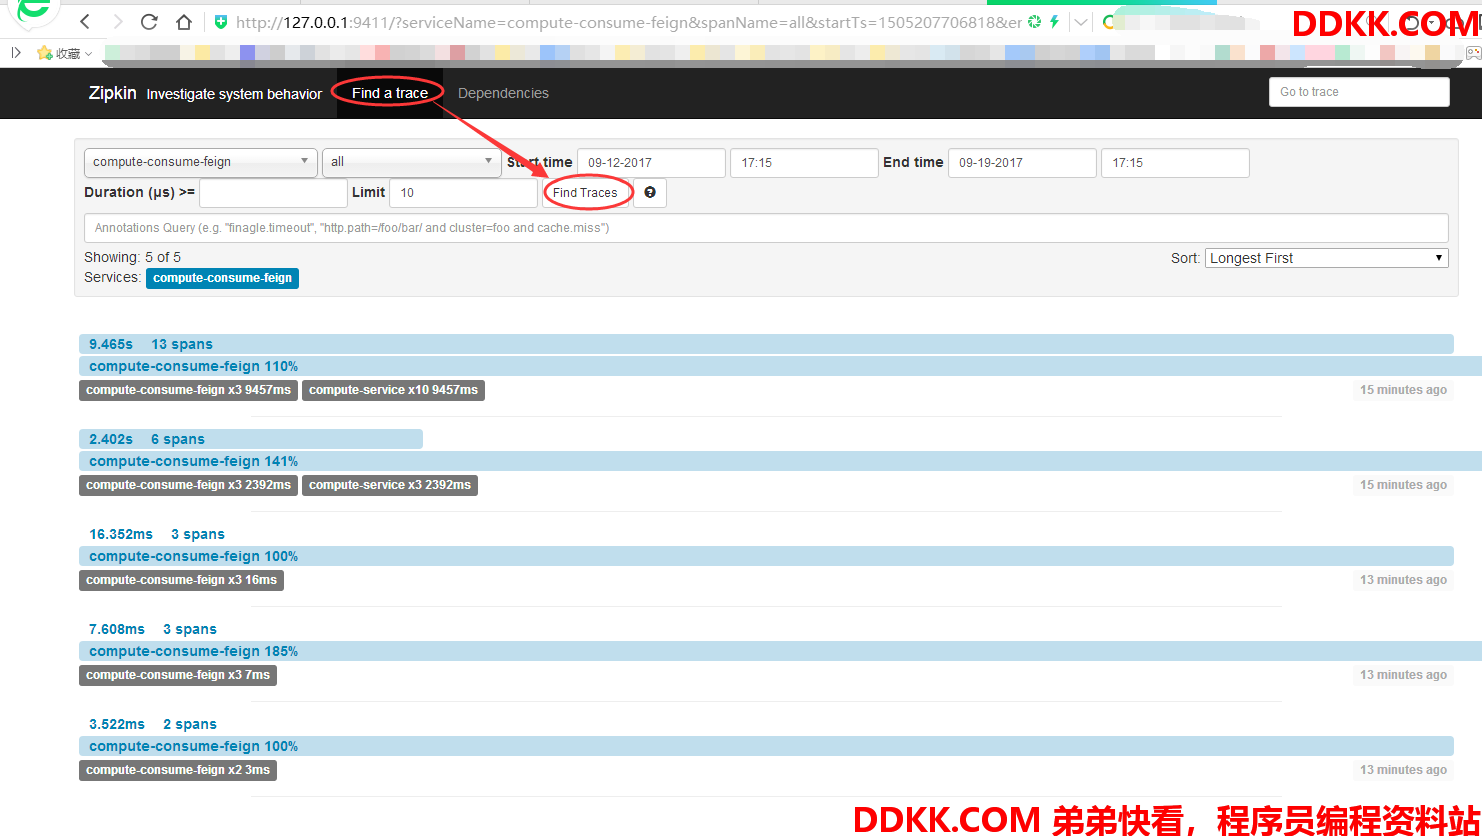The height and width of the screenshot is (836, 1482).
Task: Open the 2.402s 6 spans trace
Action: tap(251, 439)
